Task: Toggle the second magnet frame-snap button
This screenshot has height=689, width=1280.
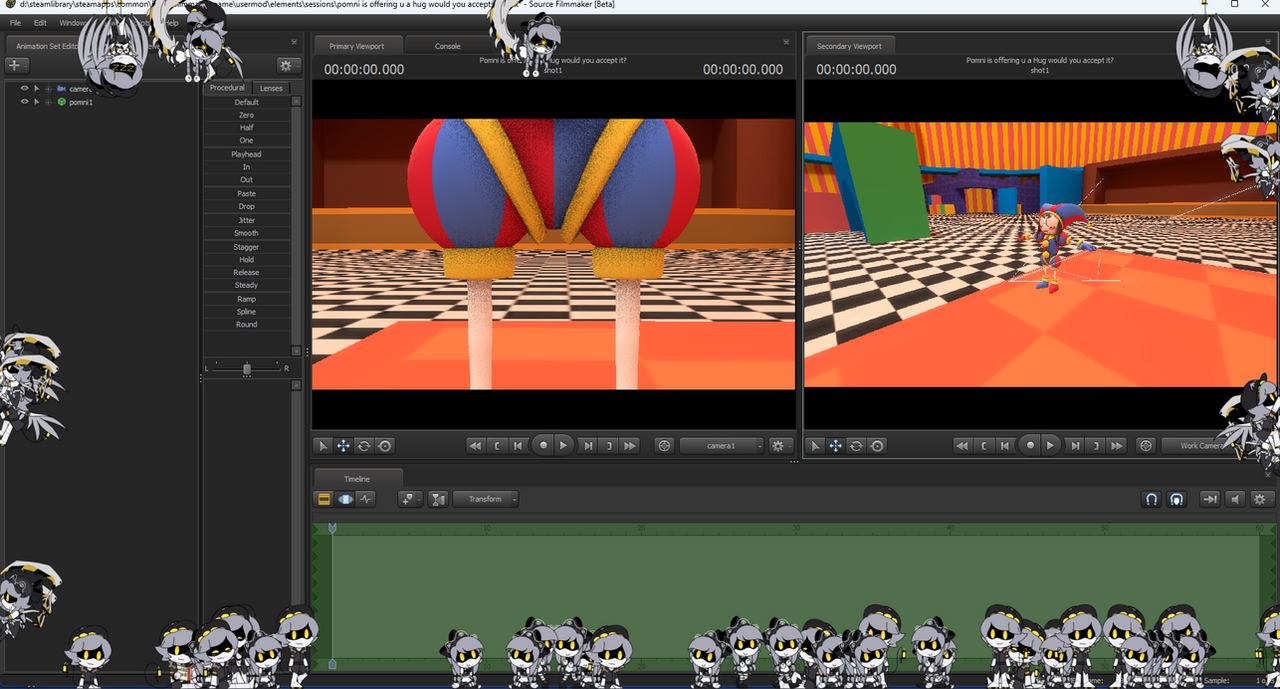Action: (x=1177, y=499)
